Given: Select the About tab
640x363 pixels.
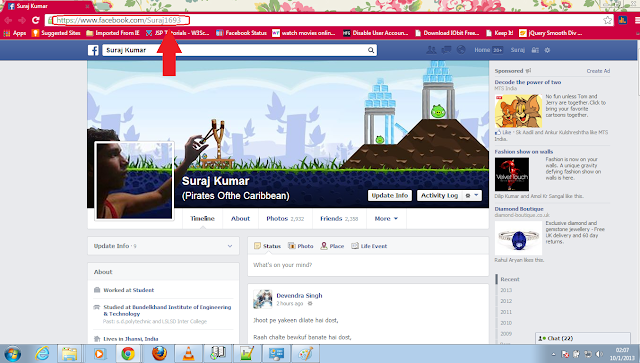Looking at the screenshot, I should tap(240, 218).
